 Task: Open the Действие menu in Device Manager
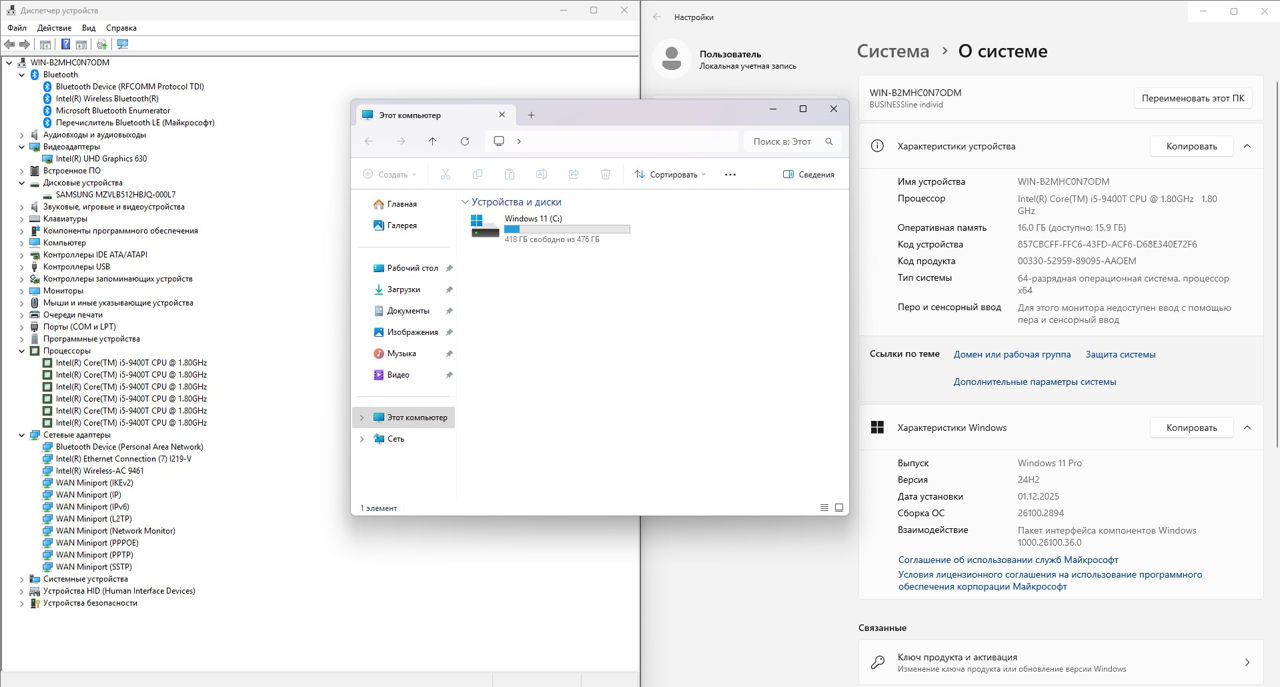coord(54,28)
